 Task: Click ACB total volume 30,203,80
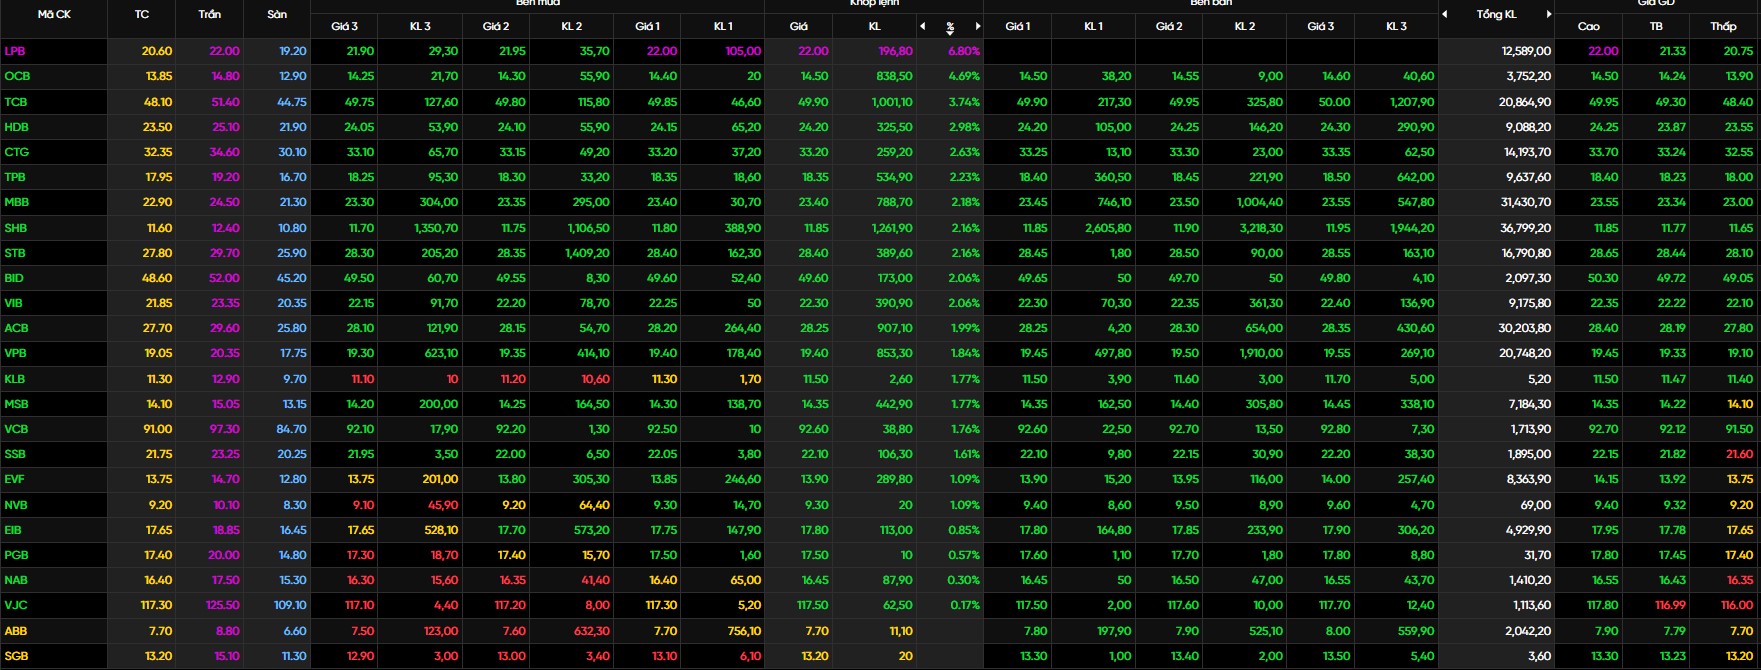(1524, 328)
